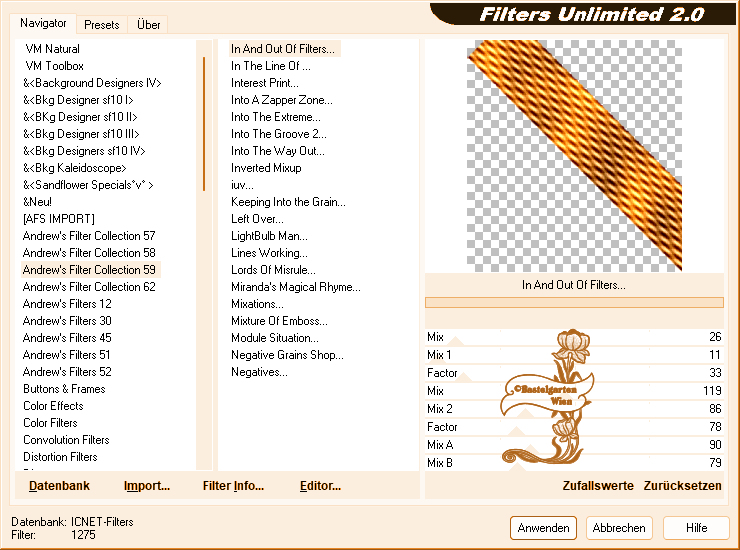Cancel with the Abbrechen button

pyautogui.click(x=619, y=528)
